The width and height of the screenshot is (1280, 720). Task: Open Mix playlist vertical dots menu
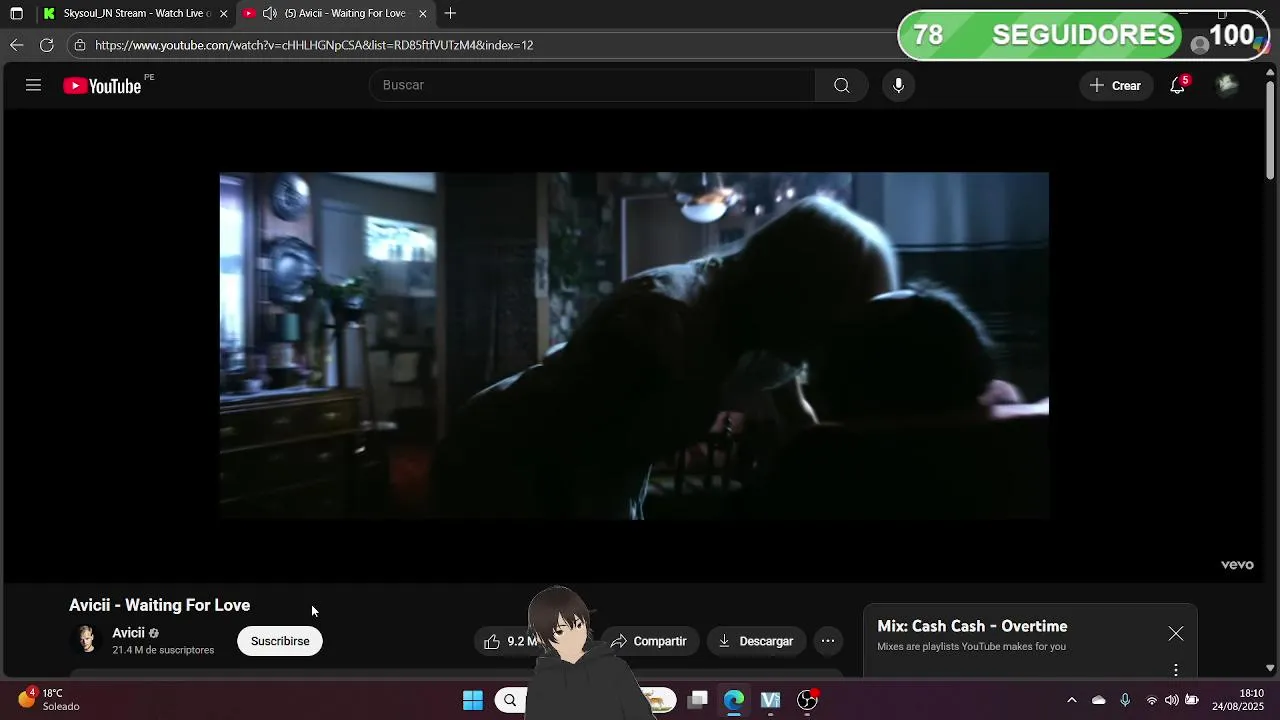(1176, 670)
